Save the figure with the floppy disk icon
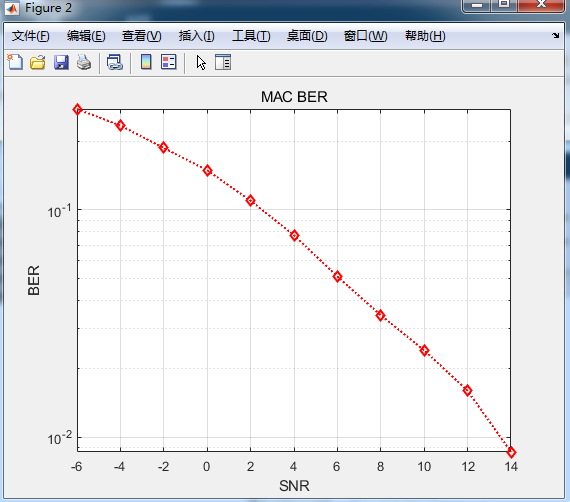The width and height of the screenshot is (570, 502). tap(61, 62)
